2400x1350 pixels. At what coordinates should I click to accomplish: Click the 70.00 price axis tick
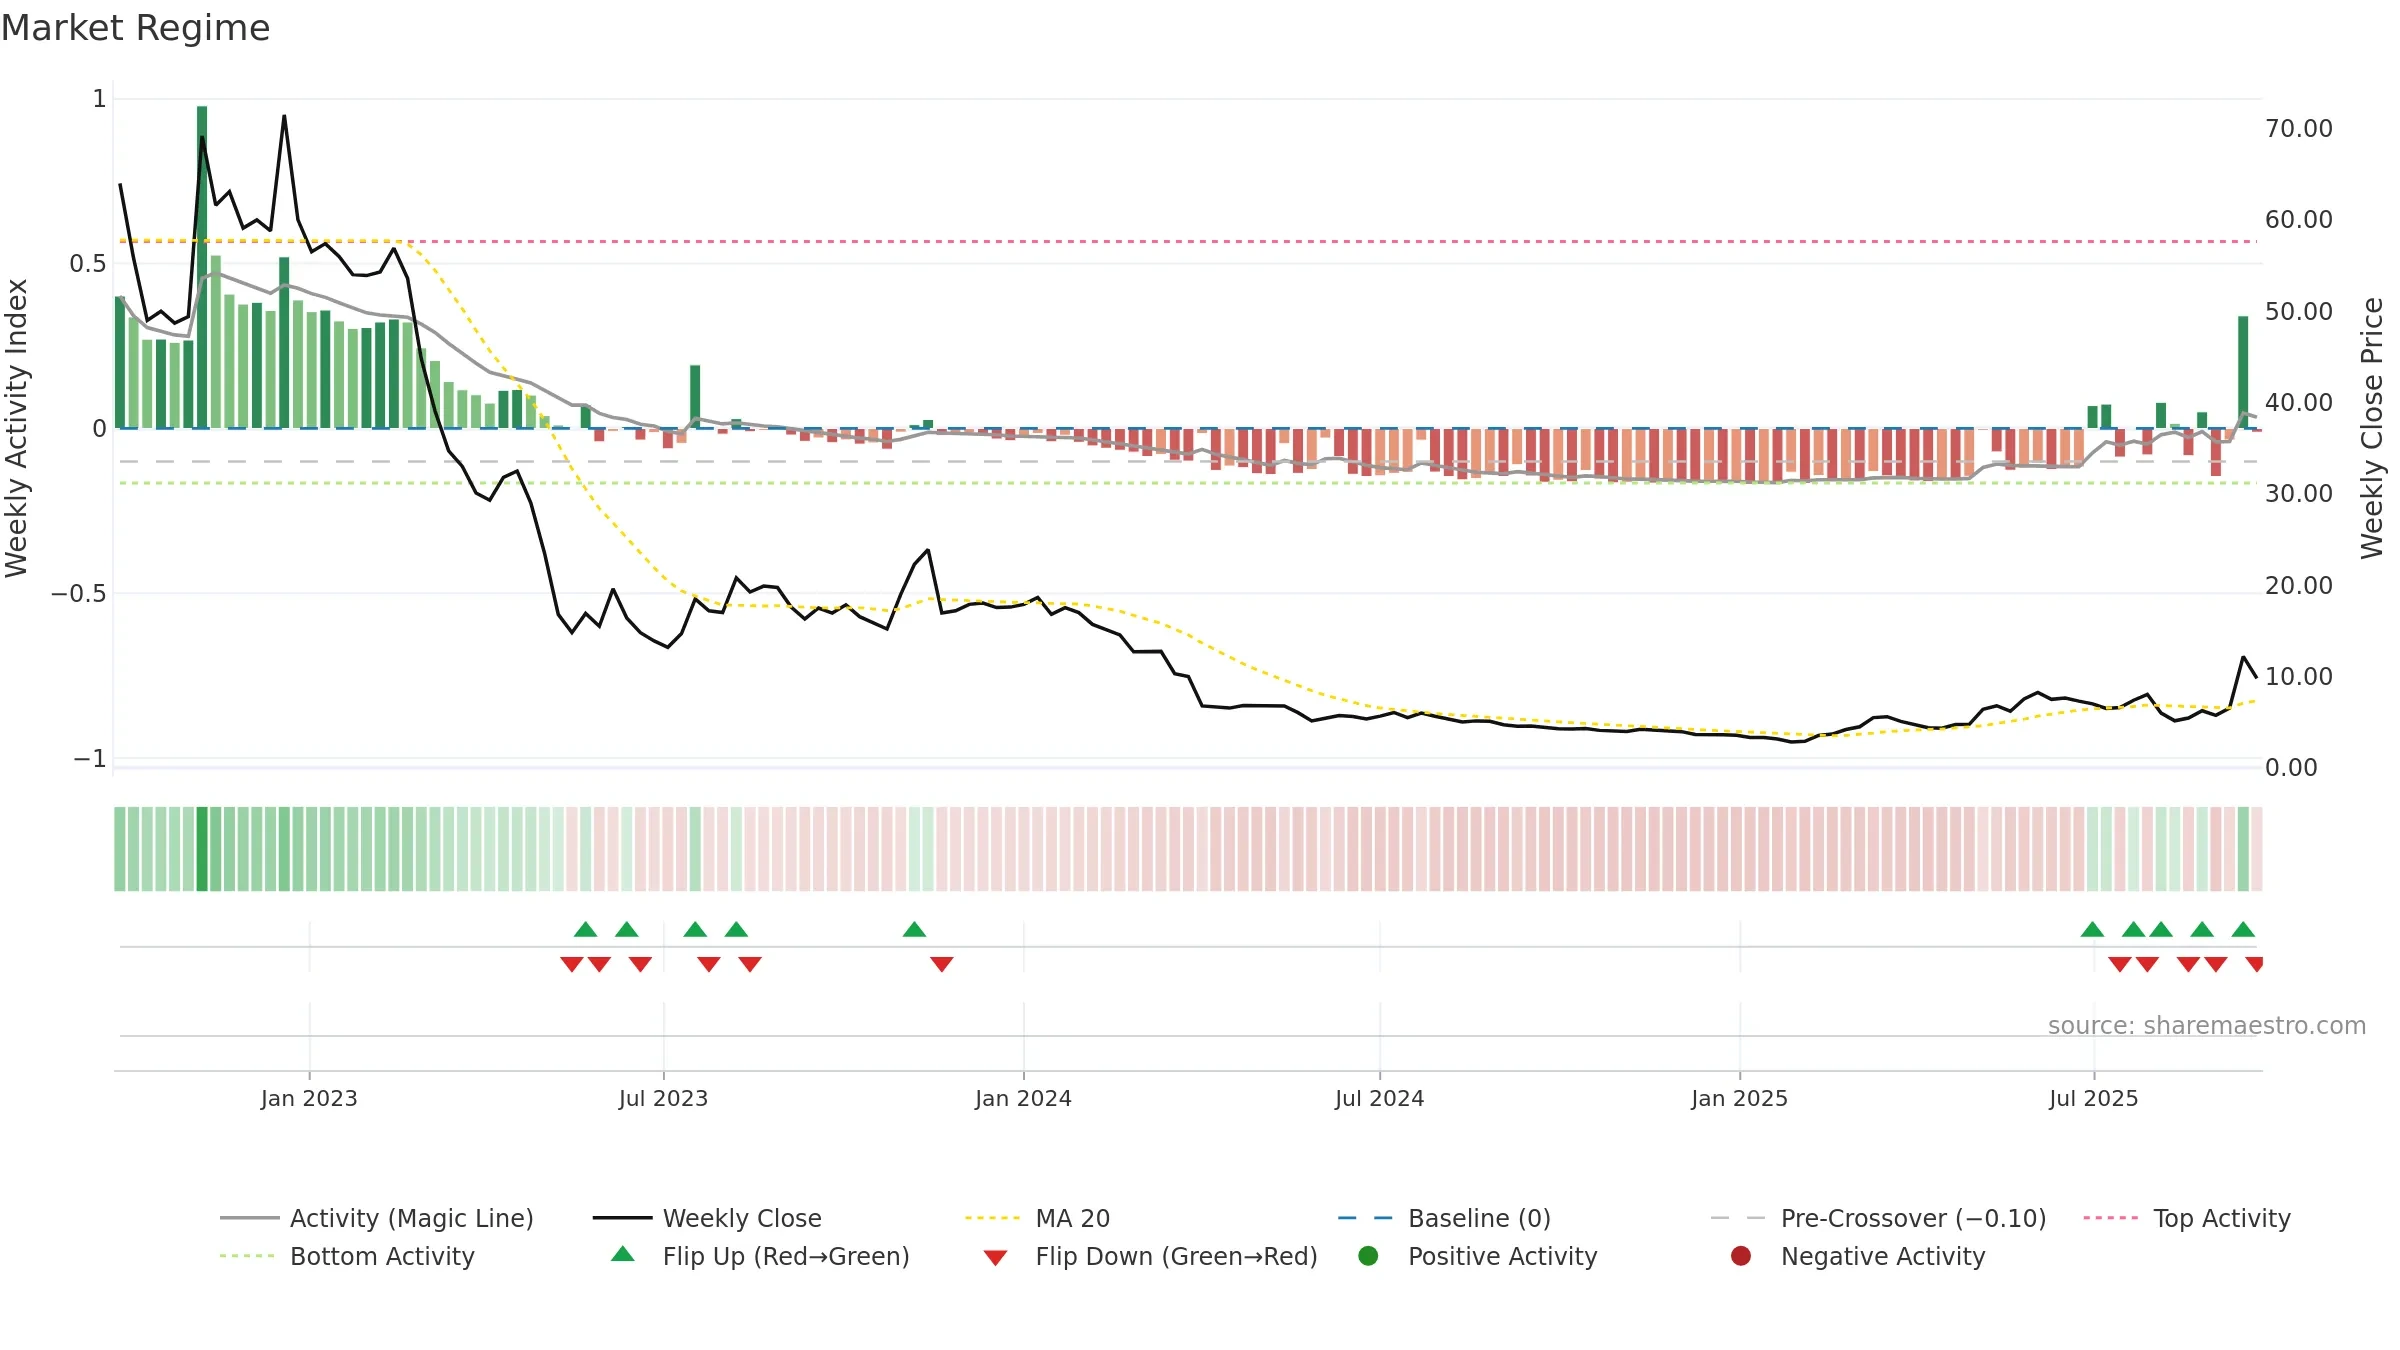coord(2298,128)
